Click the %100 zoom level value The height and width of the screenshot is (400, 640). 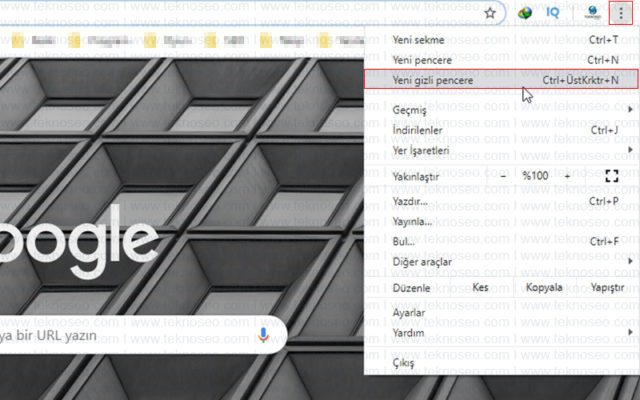point(535,176)
